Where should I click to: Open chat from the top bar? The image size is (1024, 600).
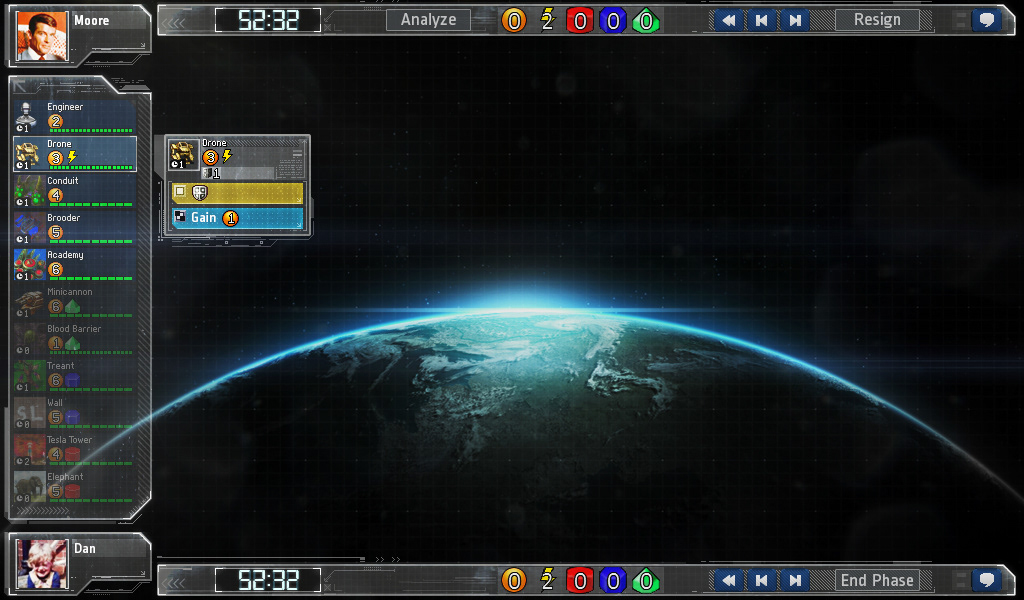coord(987,20)
